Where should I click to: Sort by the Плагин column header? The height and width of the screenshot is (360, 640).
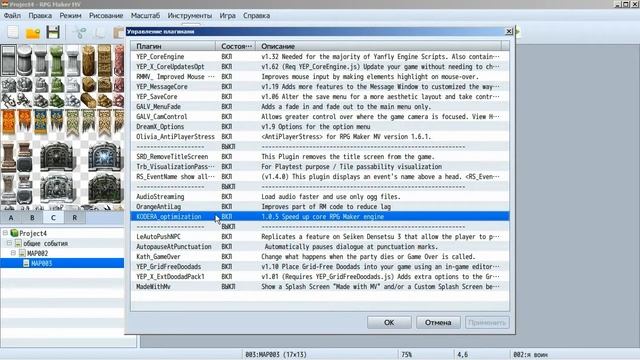pyautogui.click(x=173, y=46)
